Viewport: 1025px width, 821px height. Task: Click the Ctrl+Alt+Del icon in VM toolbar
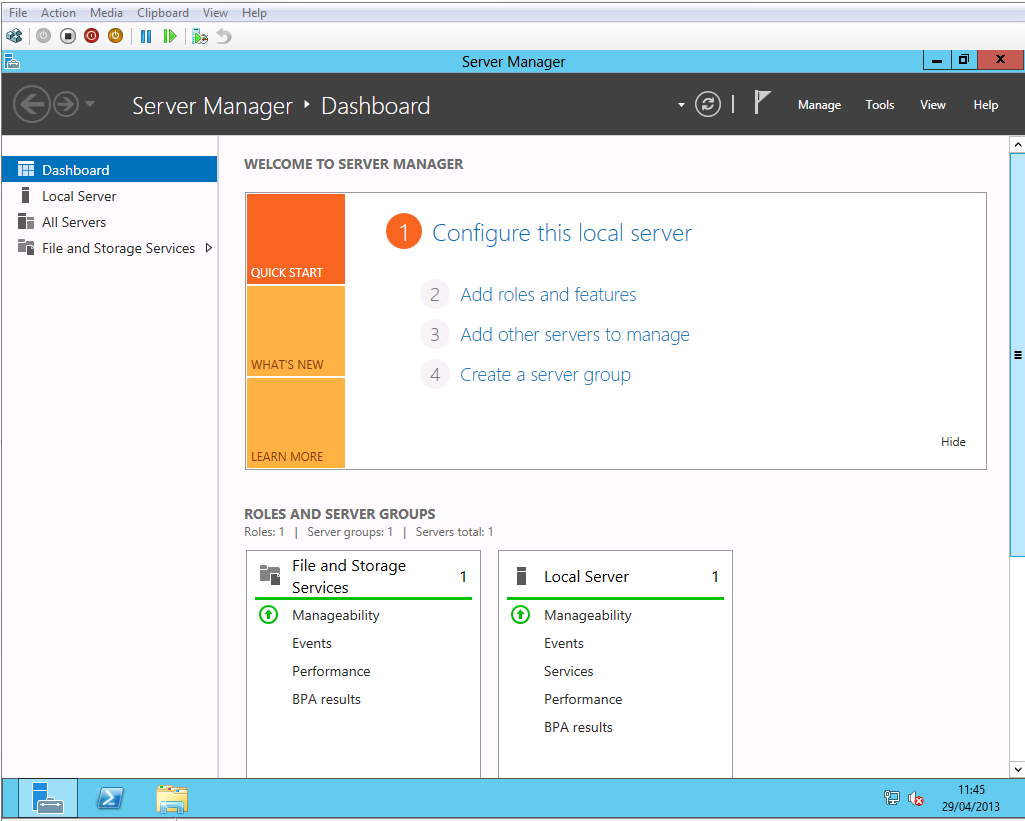click(14, 36)
